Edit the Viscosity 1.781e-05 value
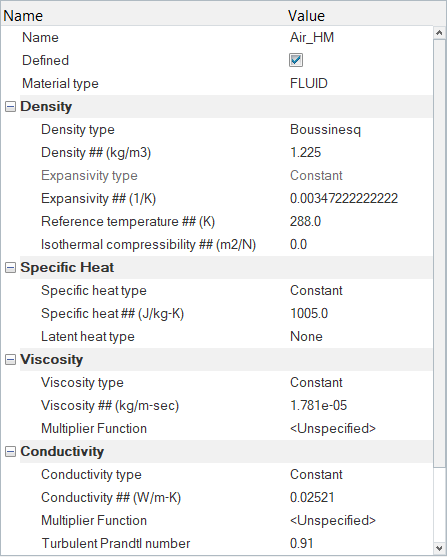Image resolution: width=447 pixels, height=557 pixels. click(360, 405)
